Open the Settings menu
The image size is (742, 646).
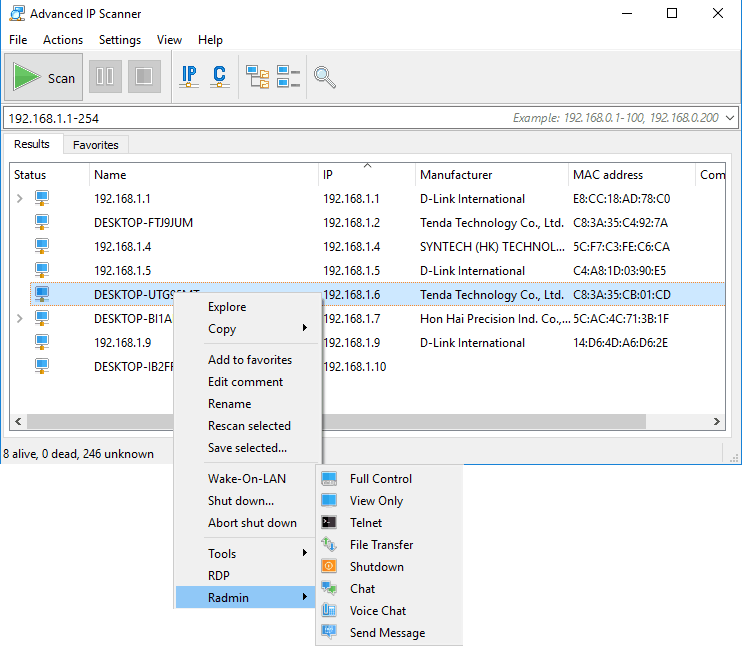click(x=120, y=40)
